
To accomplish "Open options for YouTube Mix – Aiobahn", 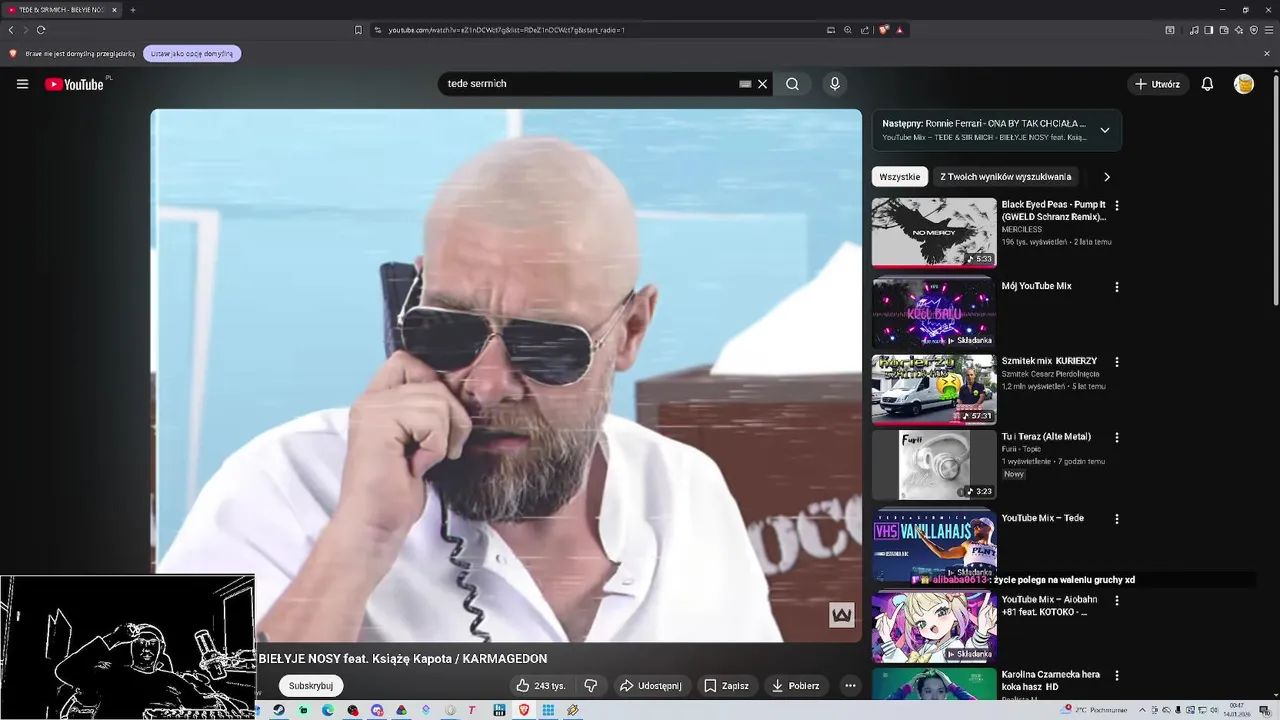I will [1117, 600].
